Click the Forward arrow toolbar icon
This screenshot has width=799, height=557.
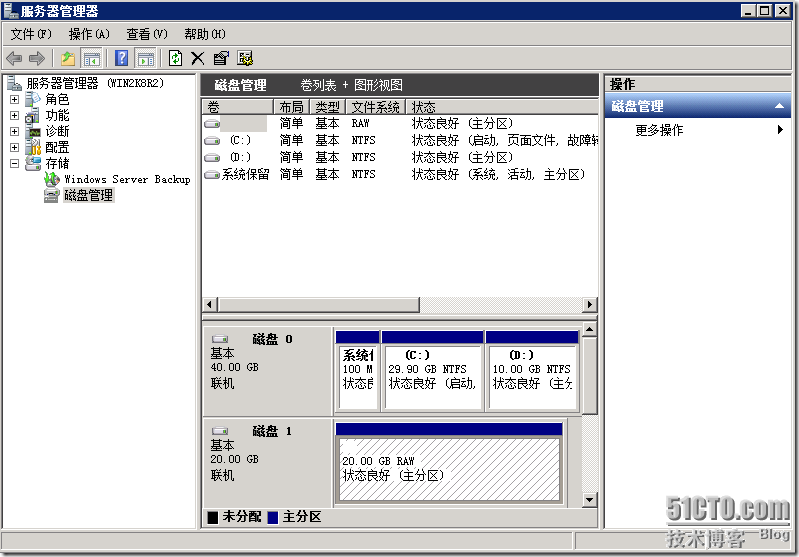[x=37, y=59]
